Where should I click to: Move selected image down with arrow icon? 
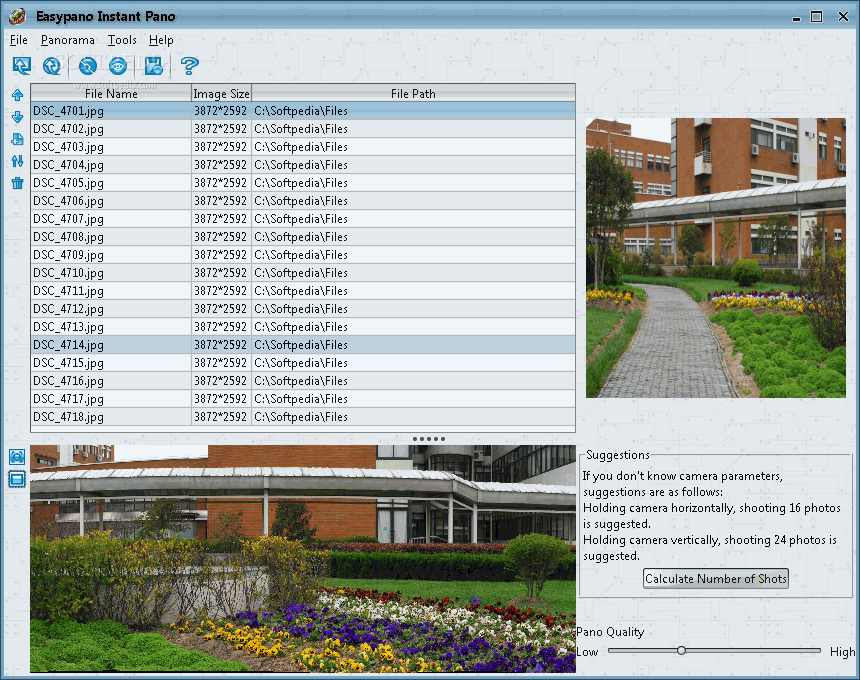tap(18, 117)
